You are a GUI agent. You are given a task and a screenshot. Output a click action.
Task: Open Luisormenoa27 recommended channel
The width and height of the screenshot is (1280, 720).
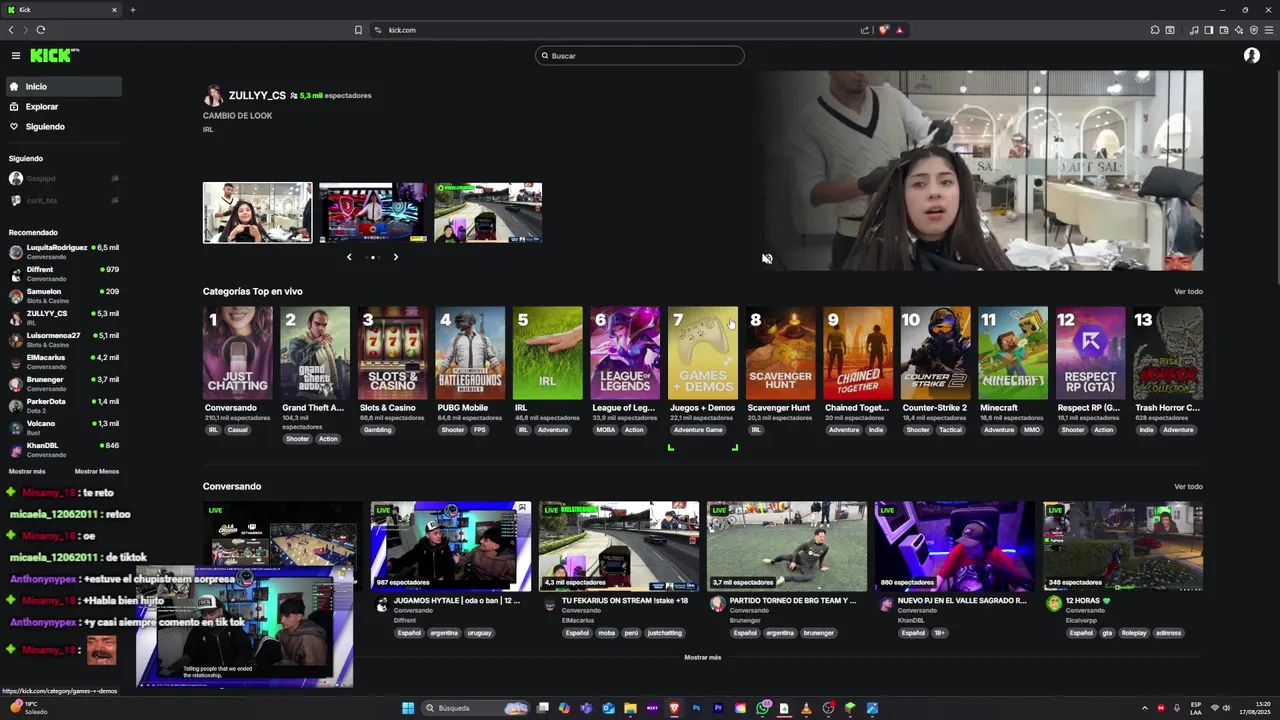tap(63, 340)
